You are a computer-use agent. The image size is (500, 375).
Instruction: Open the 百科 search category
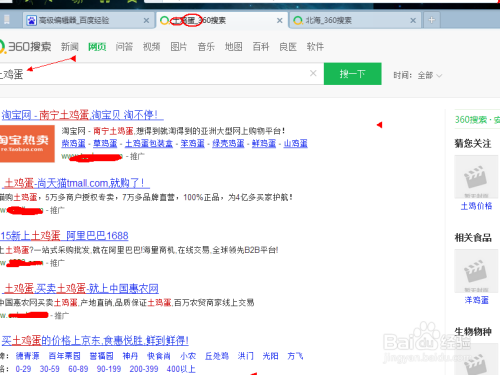261,47
